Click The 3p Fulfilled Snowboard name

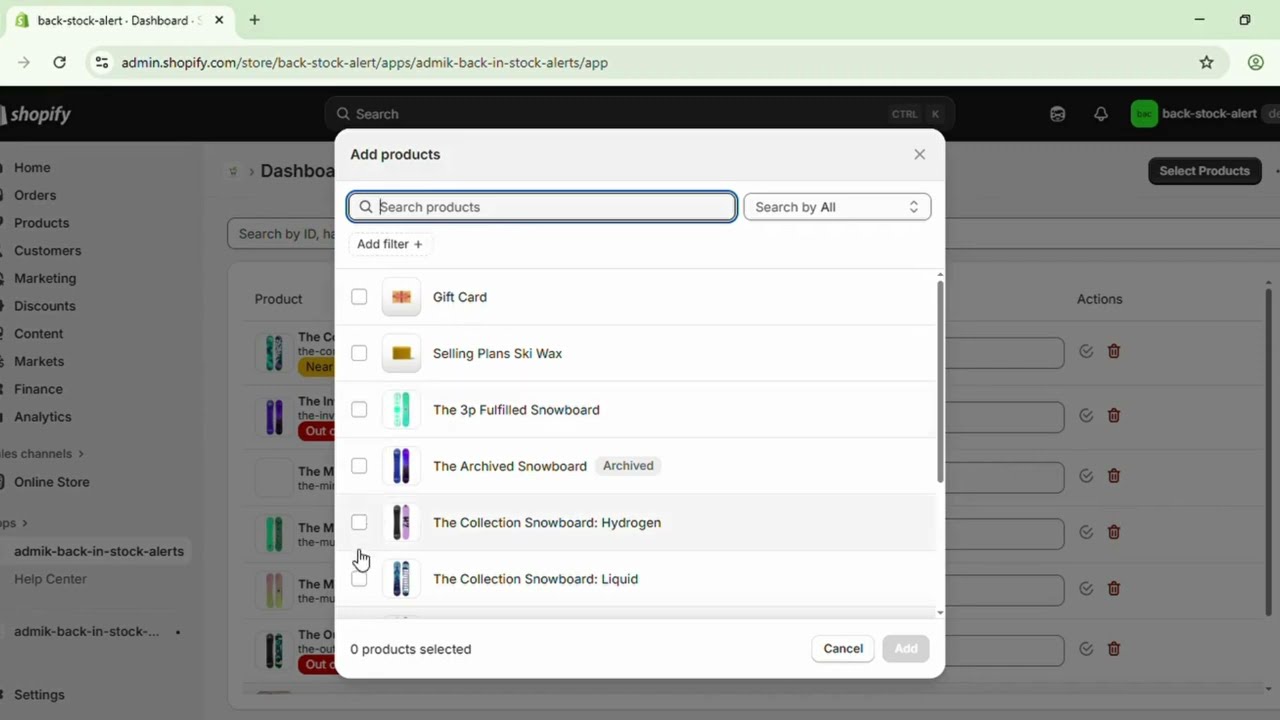tap(516, 410)
